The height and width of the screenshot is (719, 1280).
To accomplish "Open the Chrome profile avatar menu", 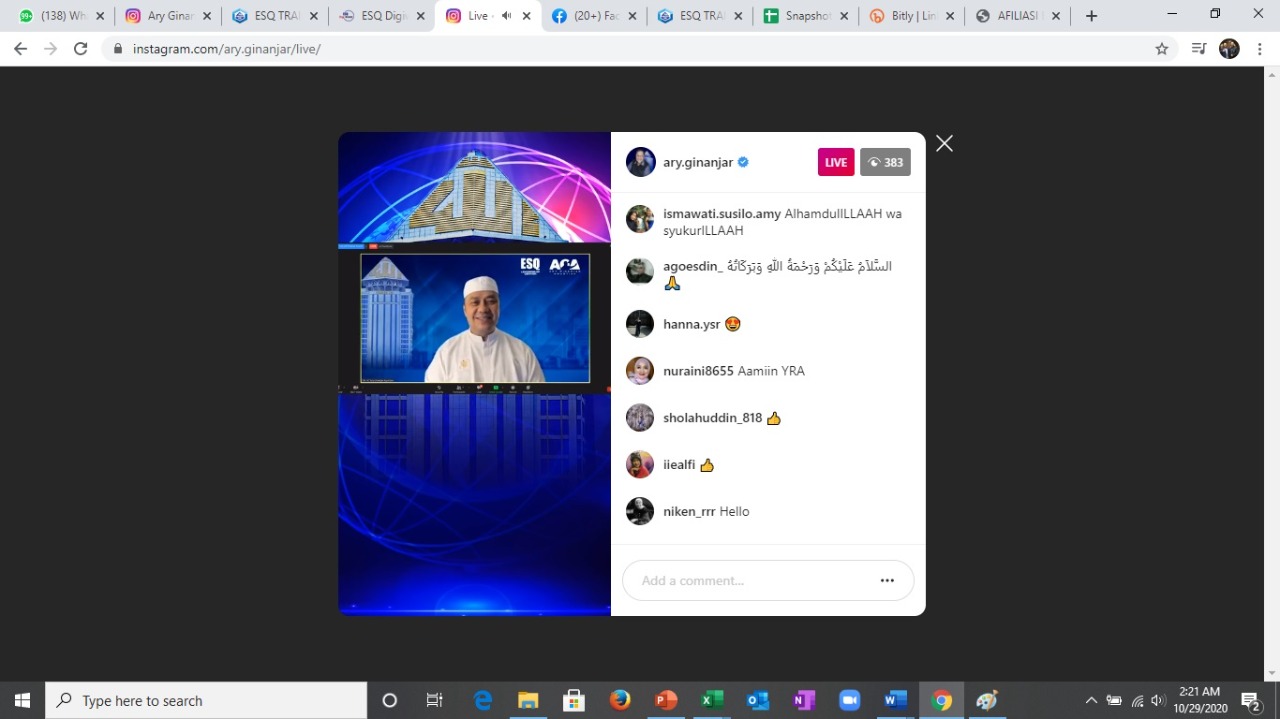I will click(1229, 49).
